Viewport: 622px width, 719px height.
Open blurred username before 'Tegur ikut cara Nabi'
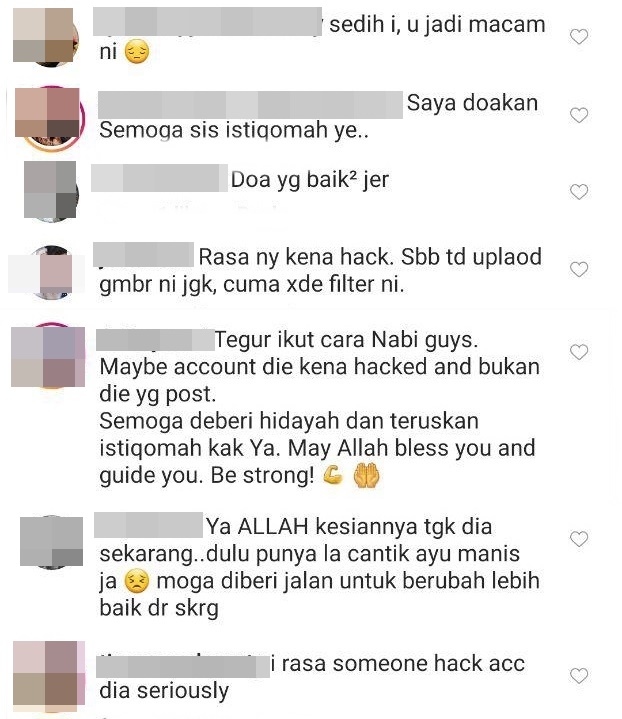[155, 340]
